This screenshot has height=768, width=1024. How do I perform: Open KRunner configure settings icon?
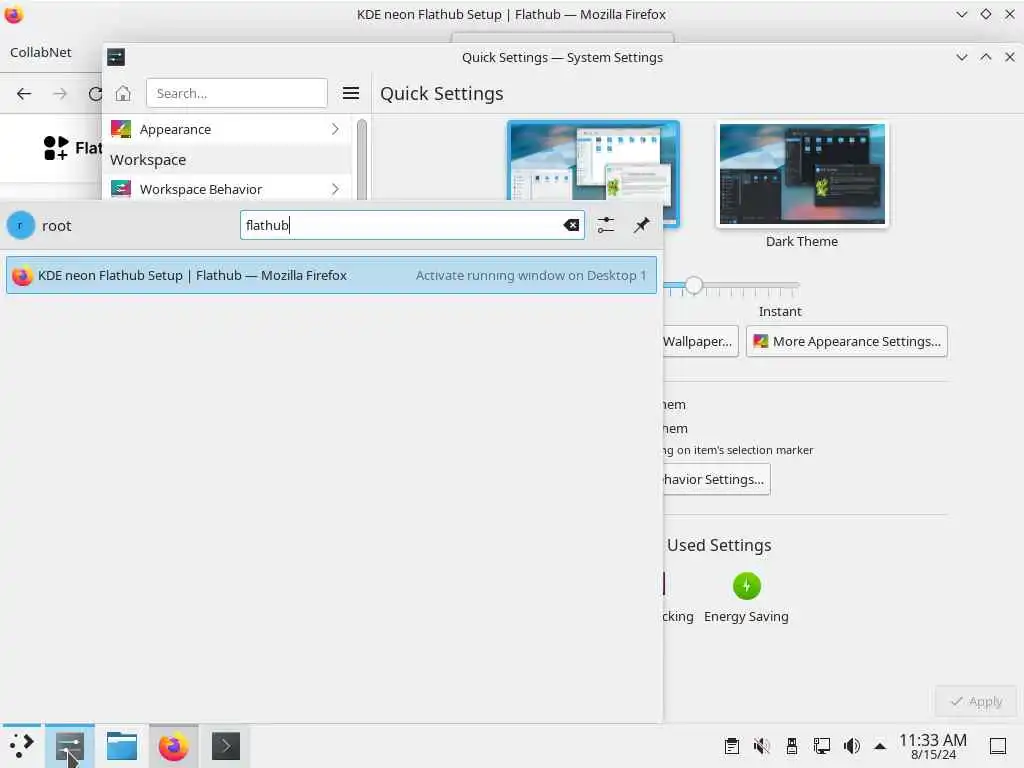click(605, 225)
